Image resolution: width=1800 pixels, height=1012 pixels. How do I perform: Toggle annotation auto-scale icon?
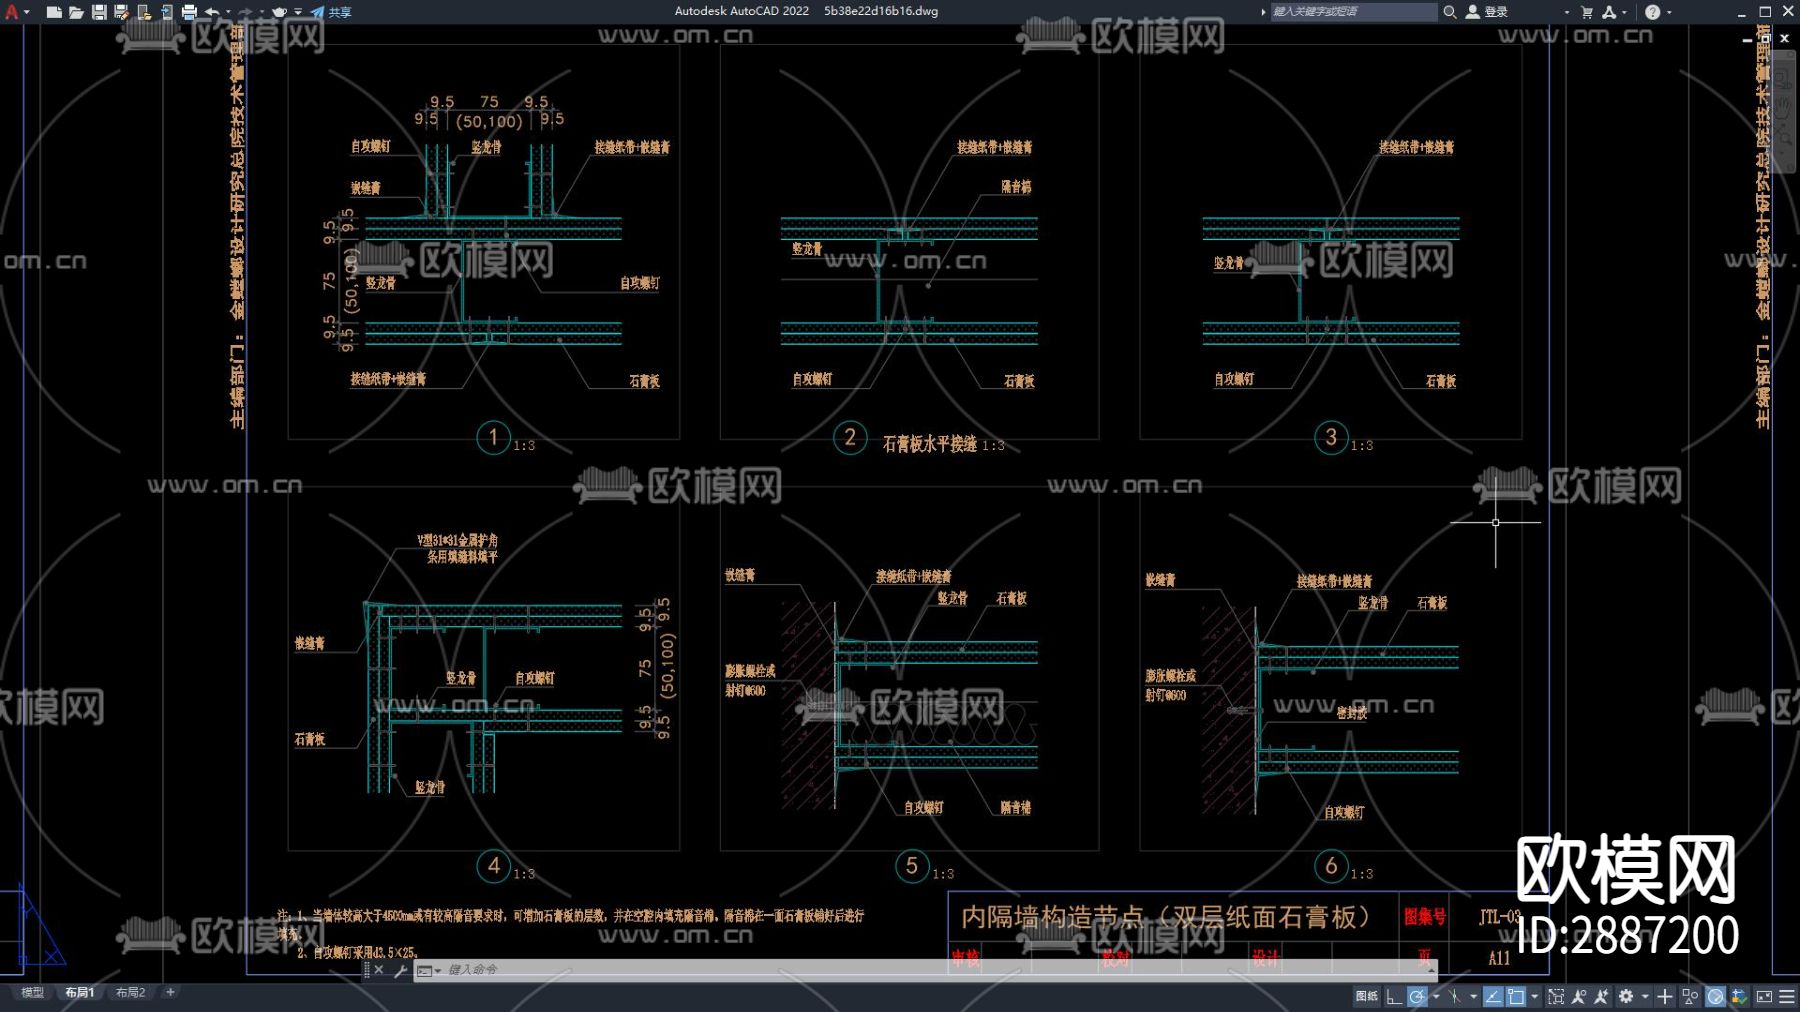1602,996
